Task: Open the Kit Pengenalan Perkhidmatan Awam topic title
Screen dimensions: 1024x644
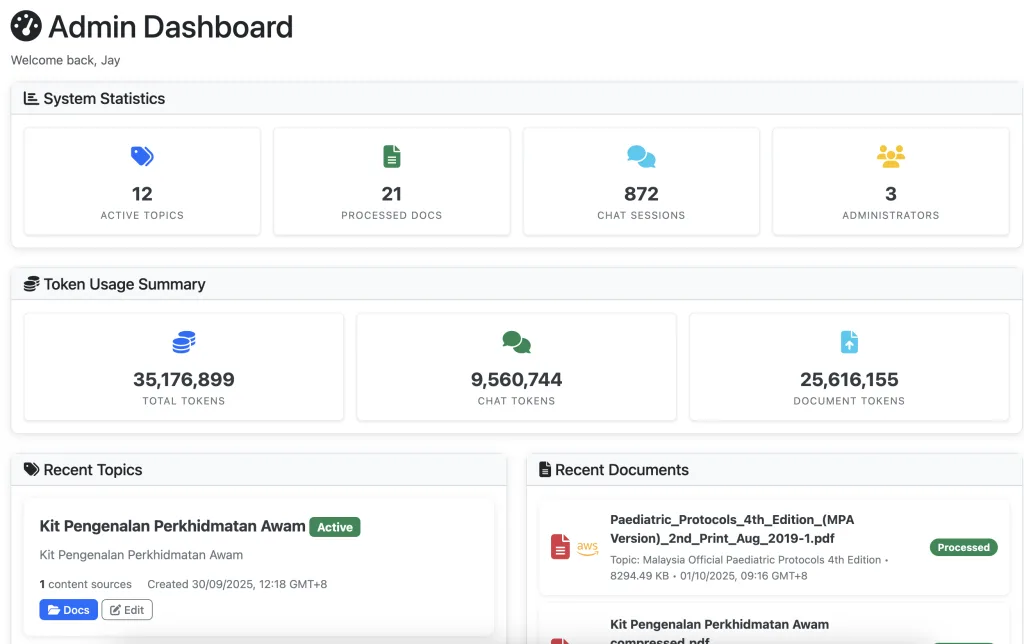Action: pyautogui.click(x=172, y=526)
